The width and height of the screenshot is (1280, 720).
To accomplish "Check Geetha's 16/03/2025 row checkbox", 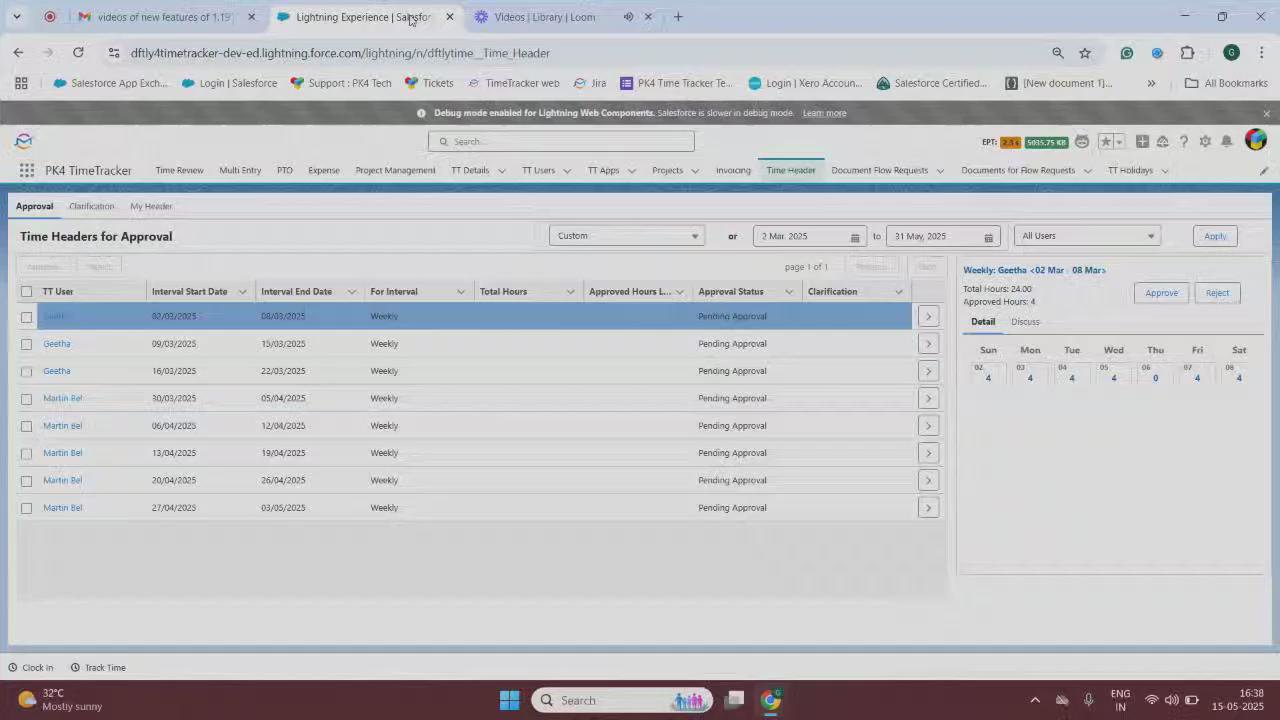I will (x=27, y=371).
